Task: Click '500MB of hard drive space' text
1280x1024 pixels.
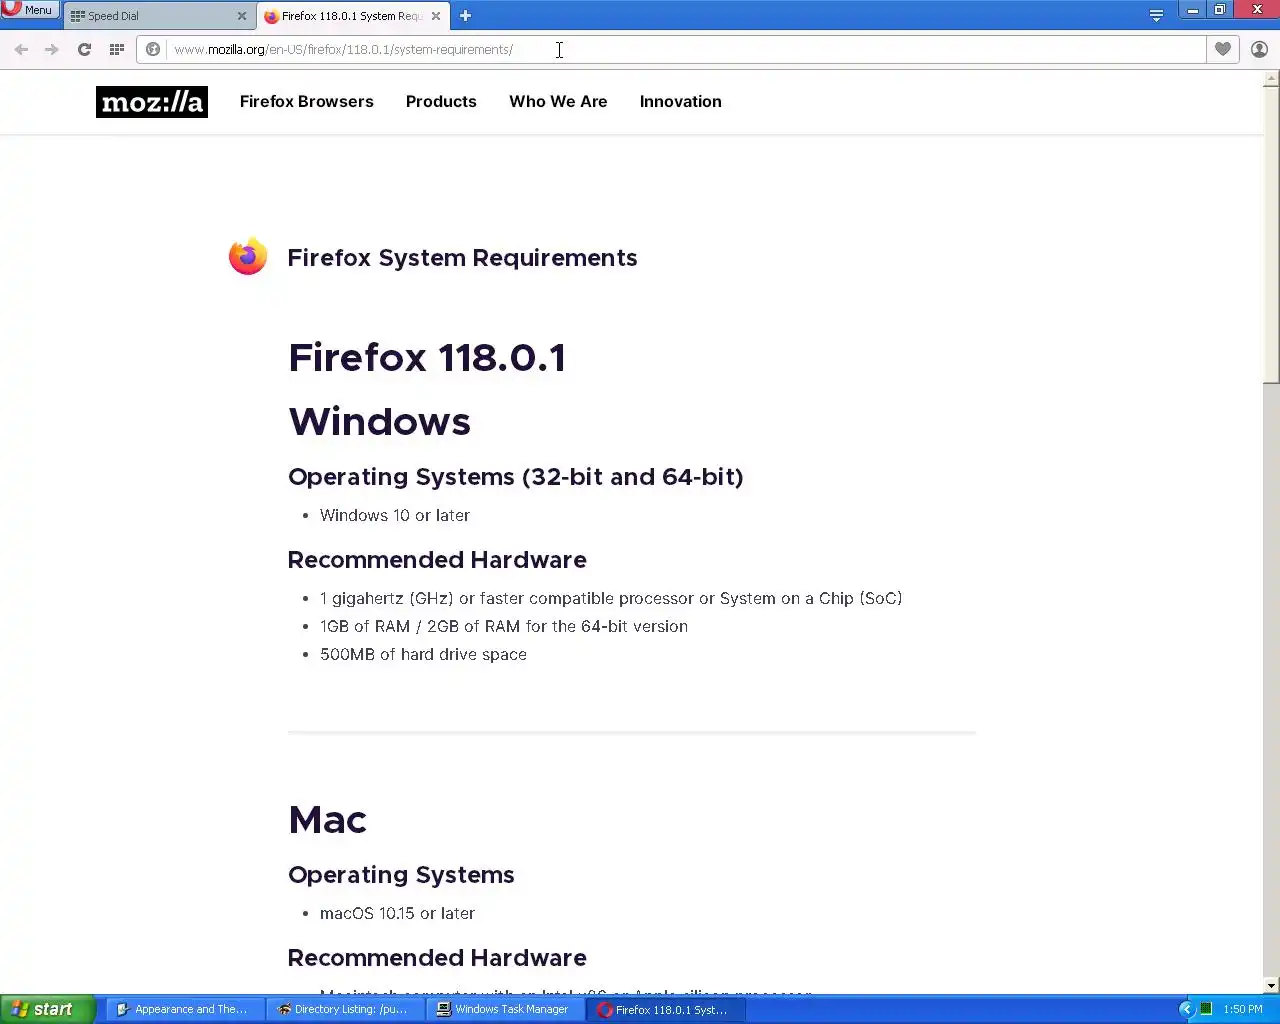Action: point(423,654)
